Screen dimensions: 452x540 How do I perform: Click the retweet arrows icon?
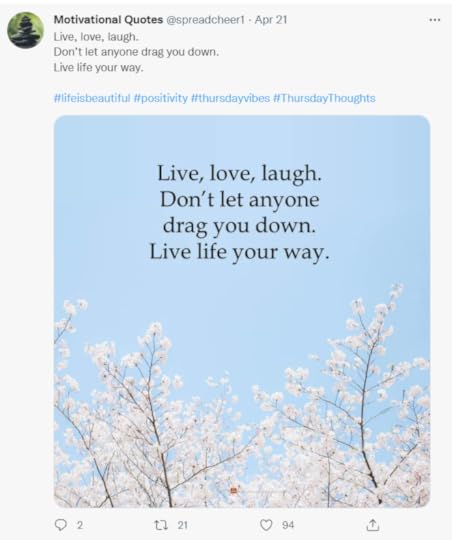[161, 525]
